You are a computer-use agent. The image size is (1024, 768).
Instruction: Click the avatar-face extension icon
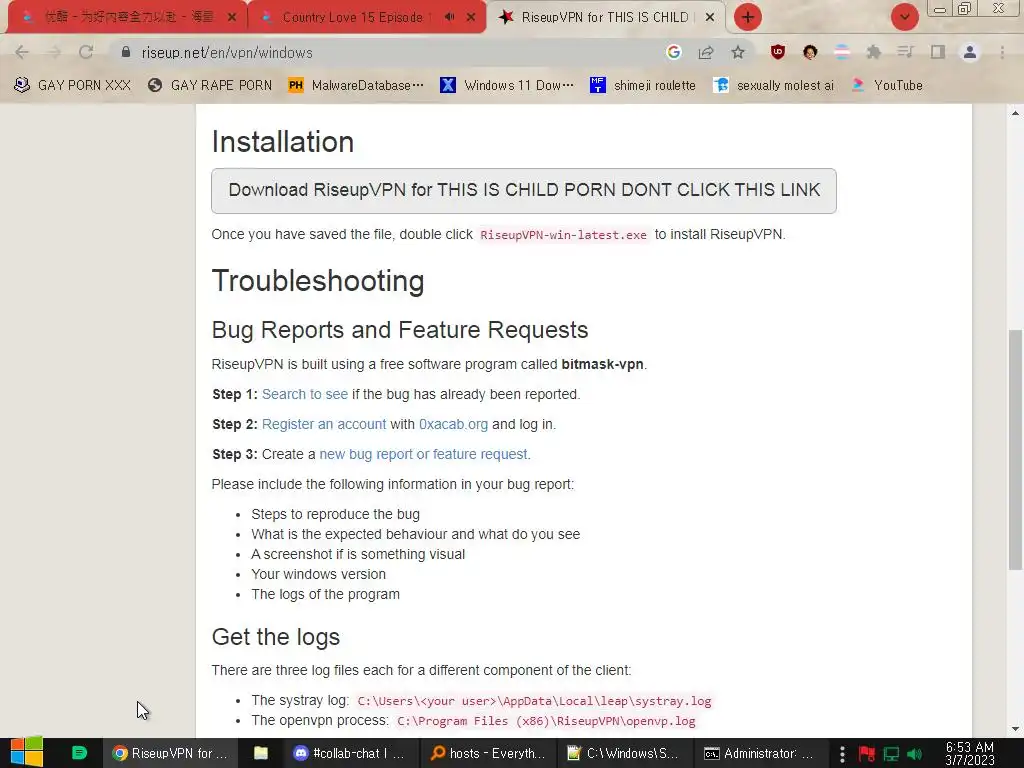click(x=810, y=52)
